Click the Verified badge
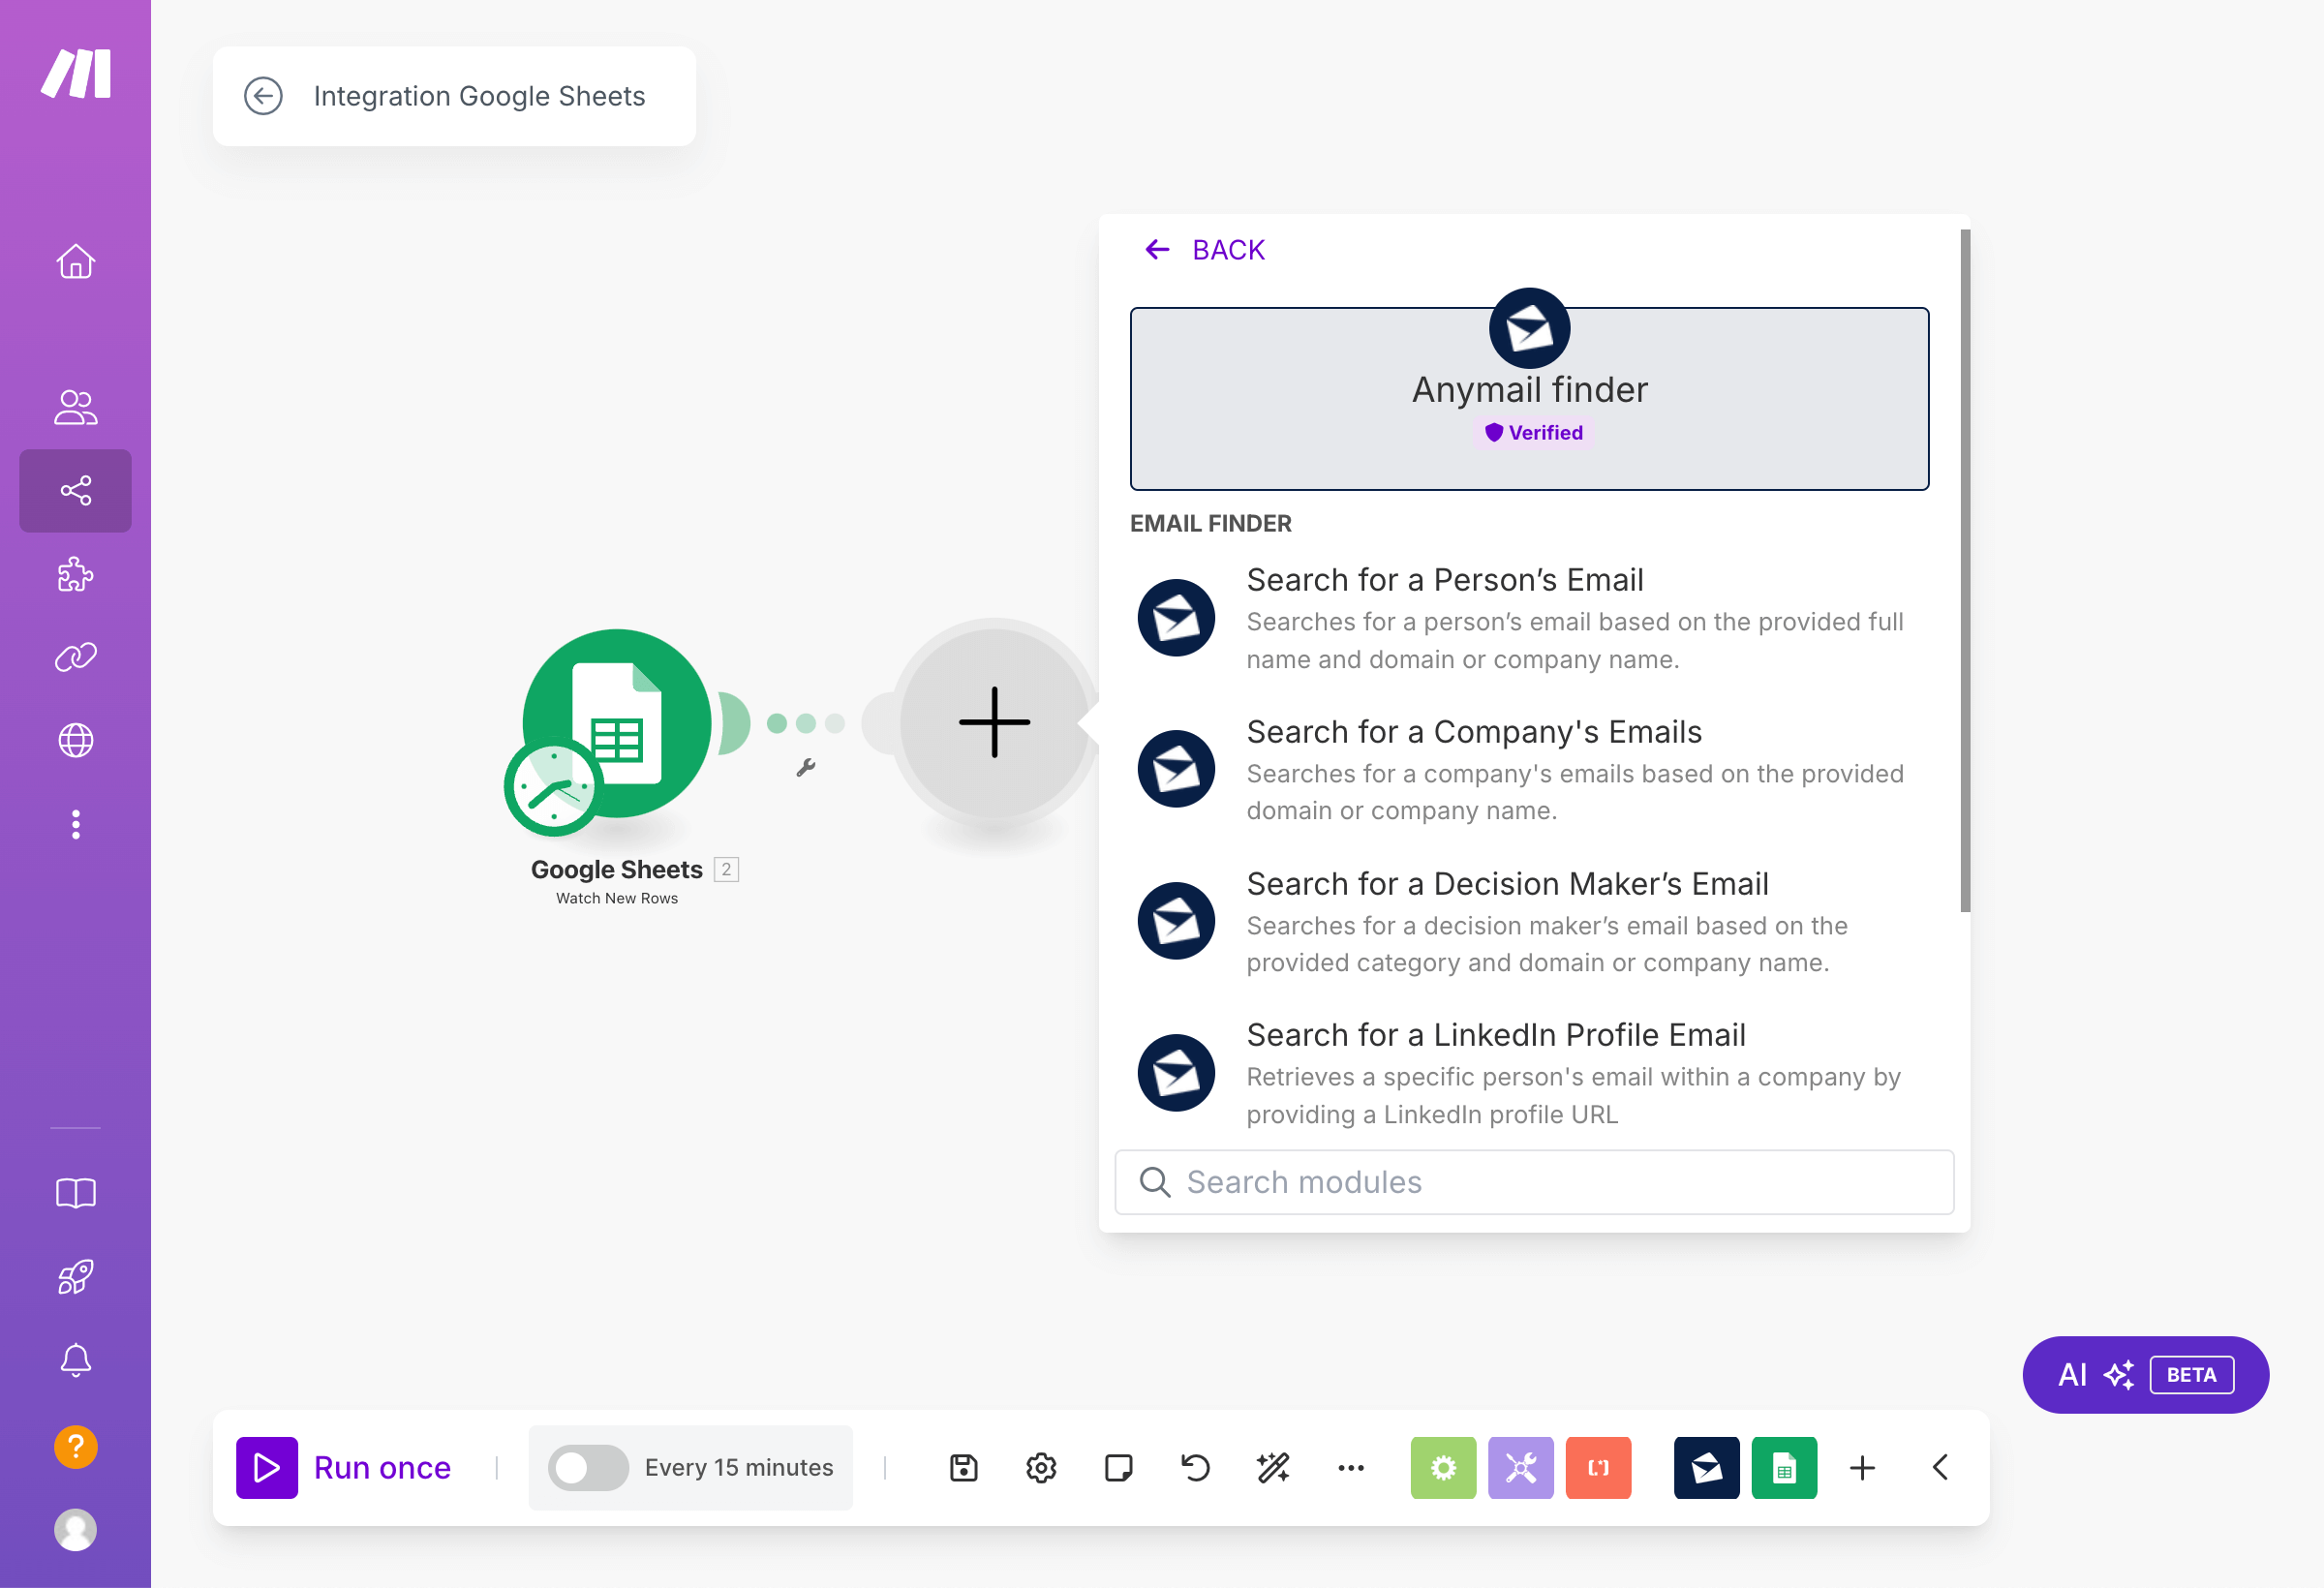This screenshot has width=2324, height=1588. point(1533,432)
